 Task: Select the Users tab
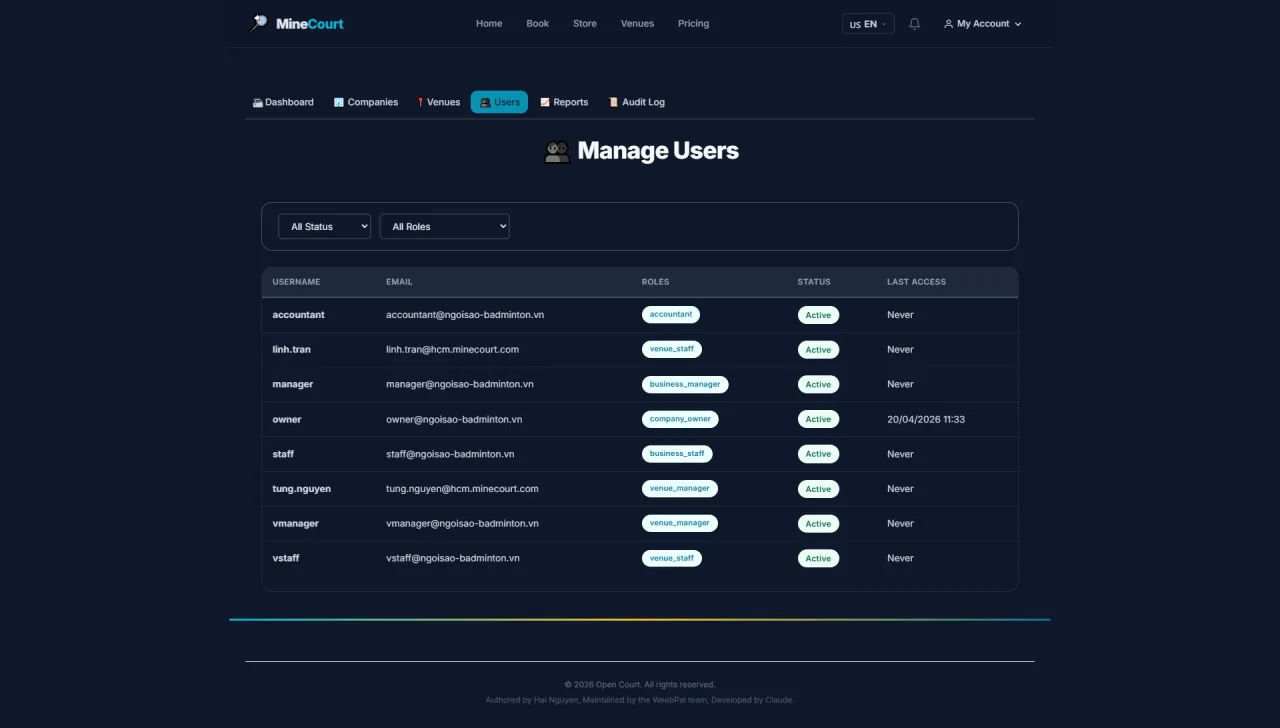pos(499,102)
